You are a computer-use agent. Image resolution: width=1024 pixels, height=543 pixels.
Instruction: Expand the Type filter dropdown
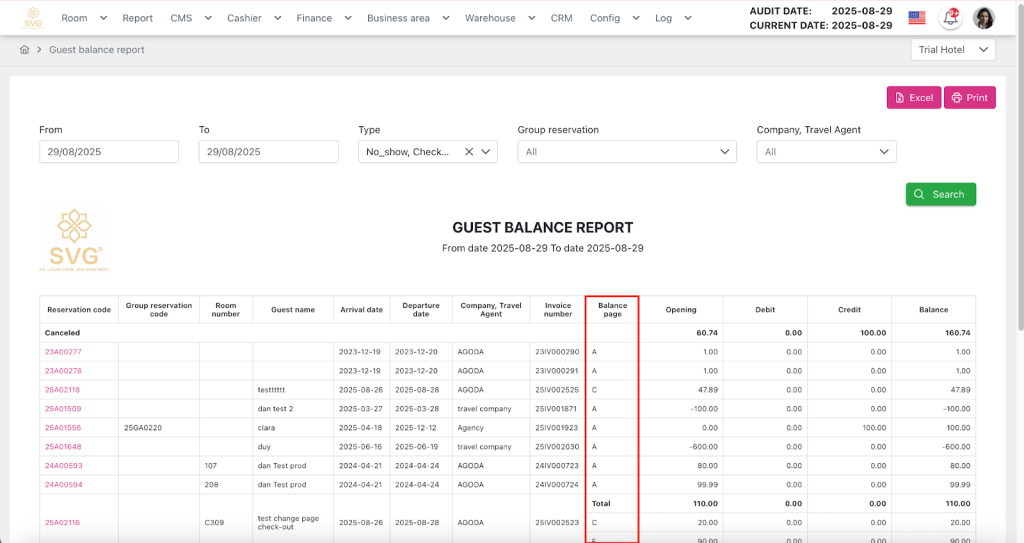pos(487,152)
